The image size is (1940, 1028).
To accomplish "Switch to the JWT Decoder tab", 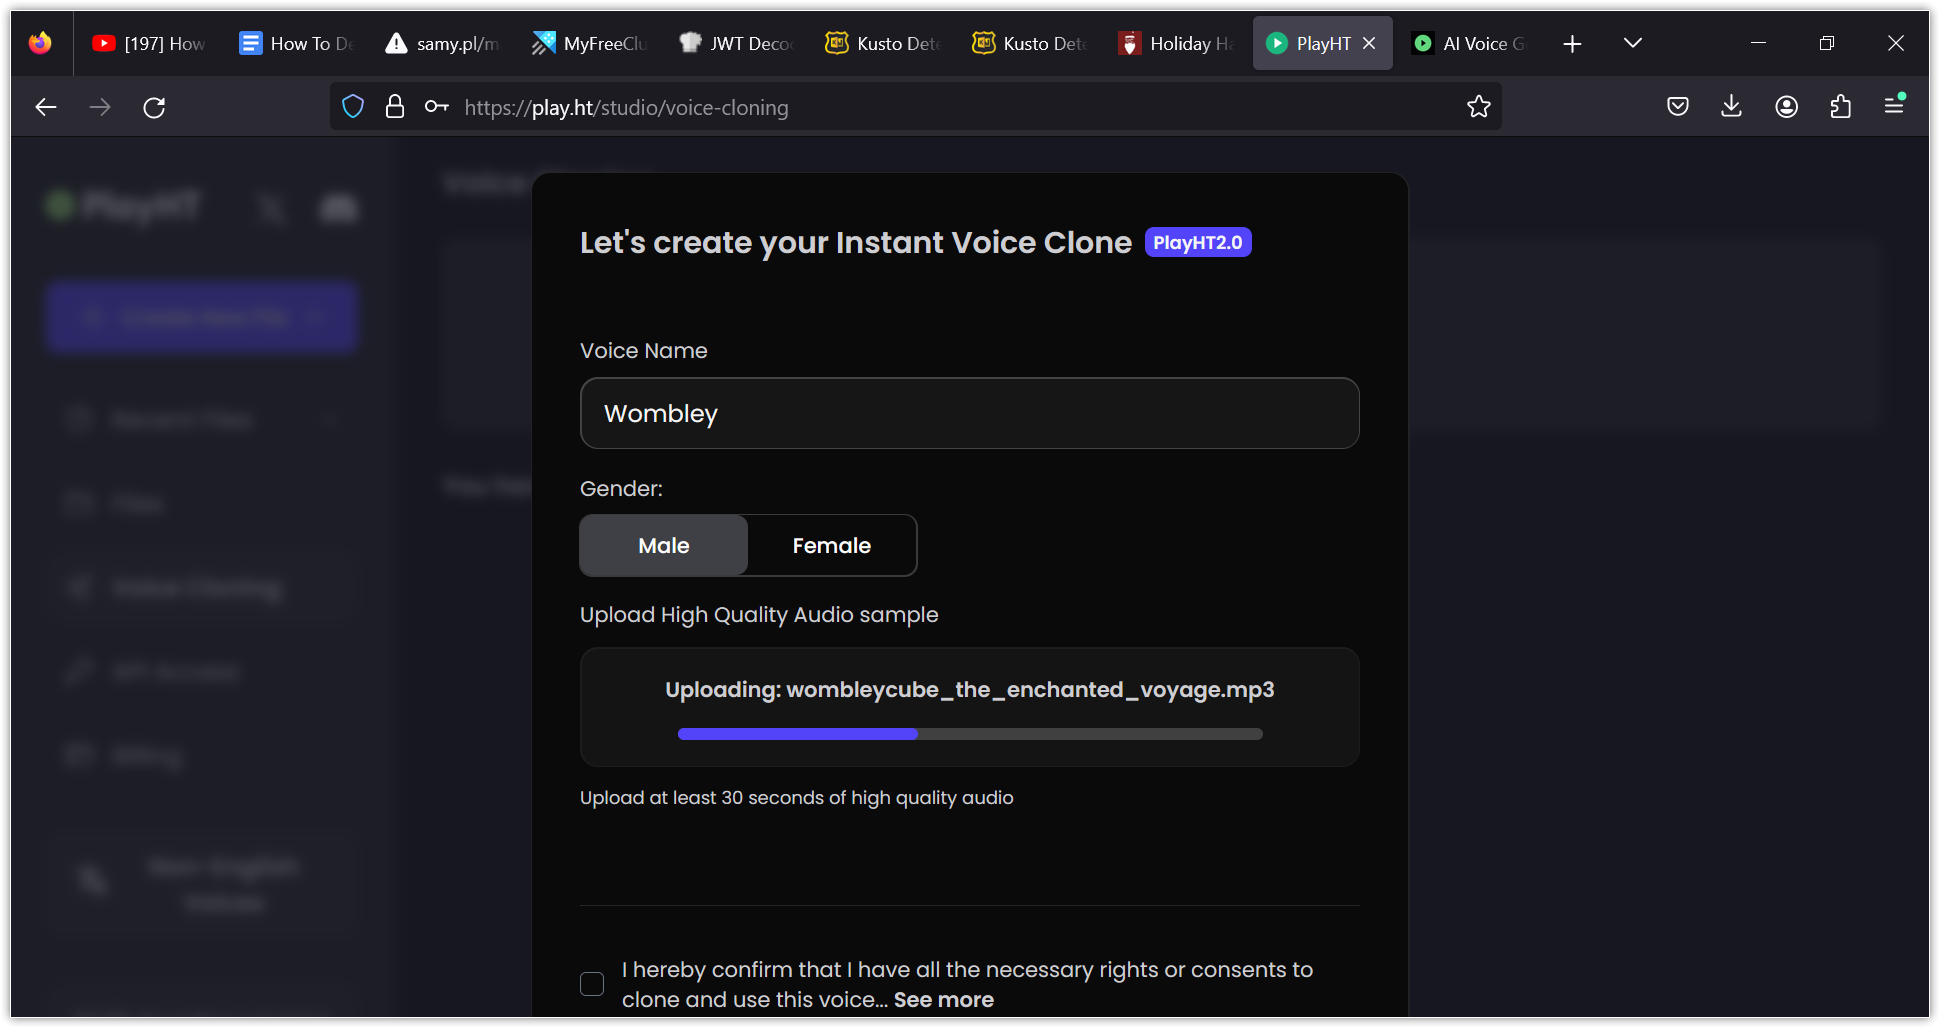I will coord(737,43).
